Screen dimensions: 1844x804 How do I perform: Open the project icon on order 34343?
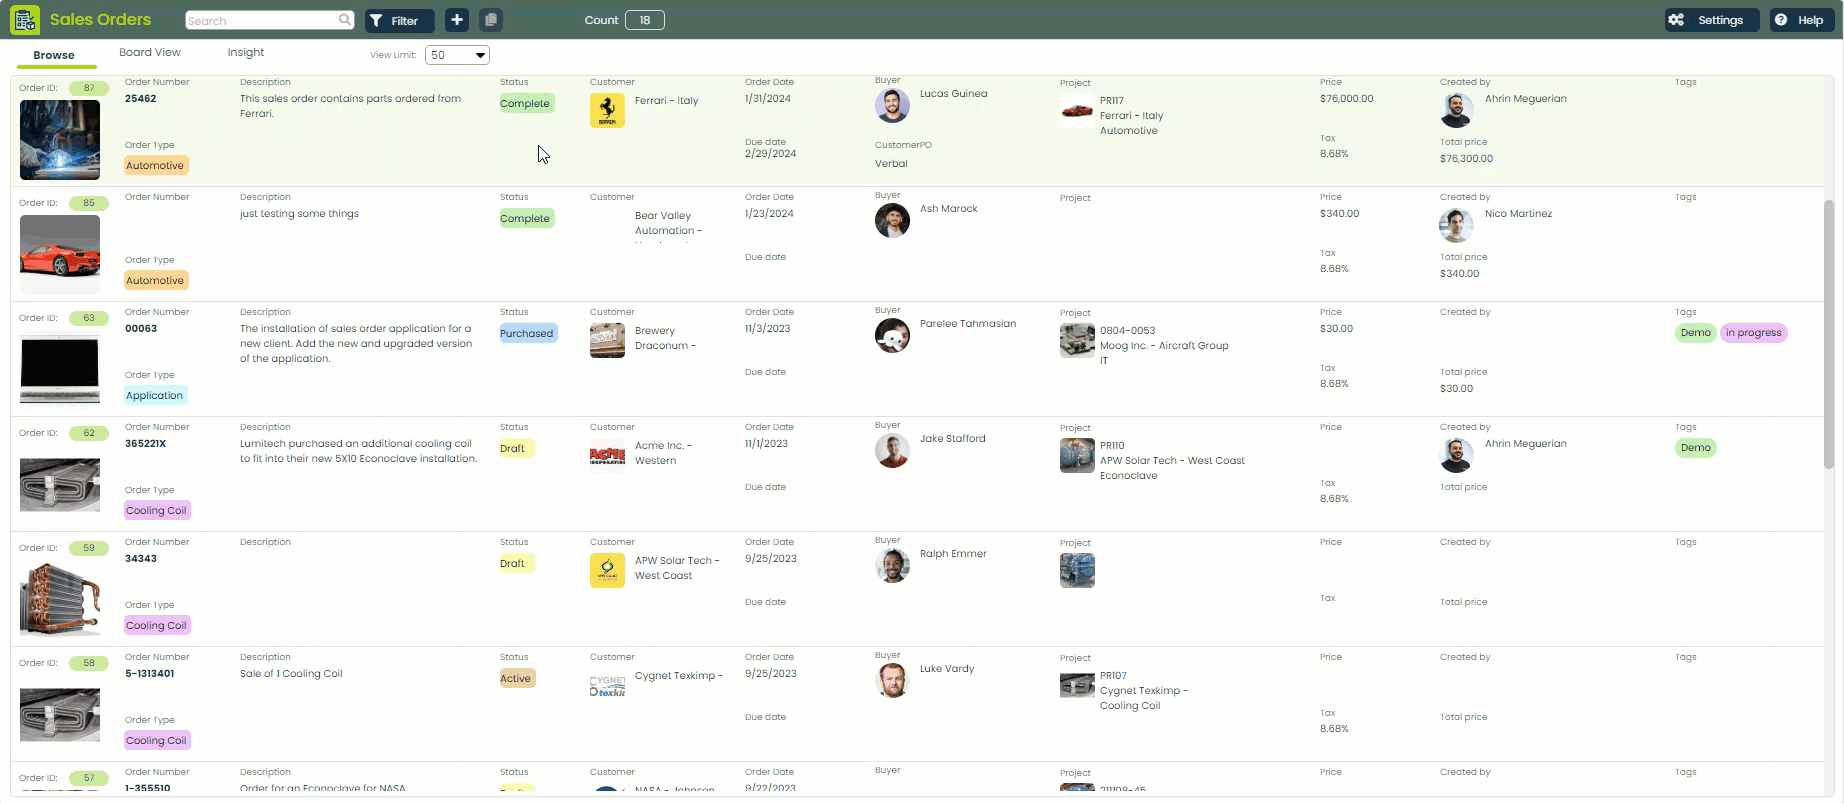1077,570
